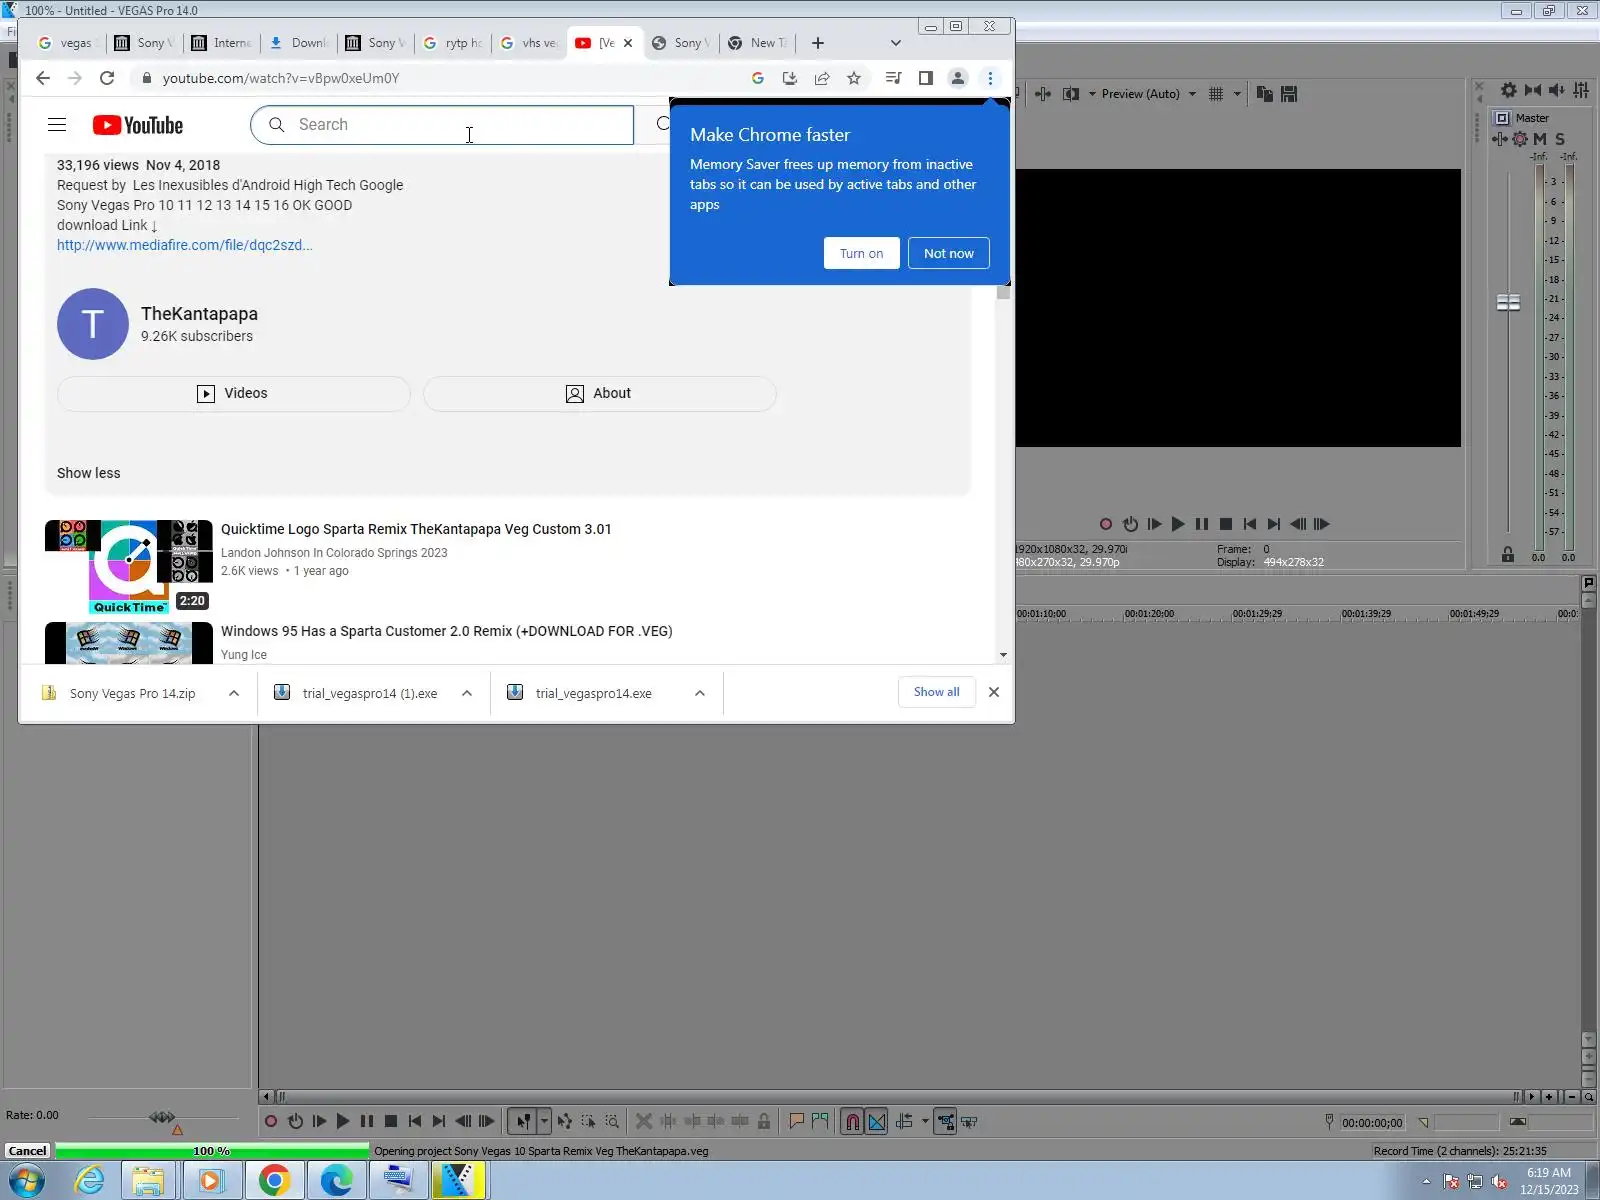Switch to the 'vhs ve' Google tab
The image size is (1600, 1200).
coord(530,43)
